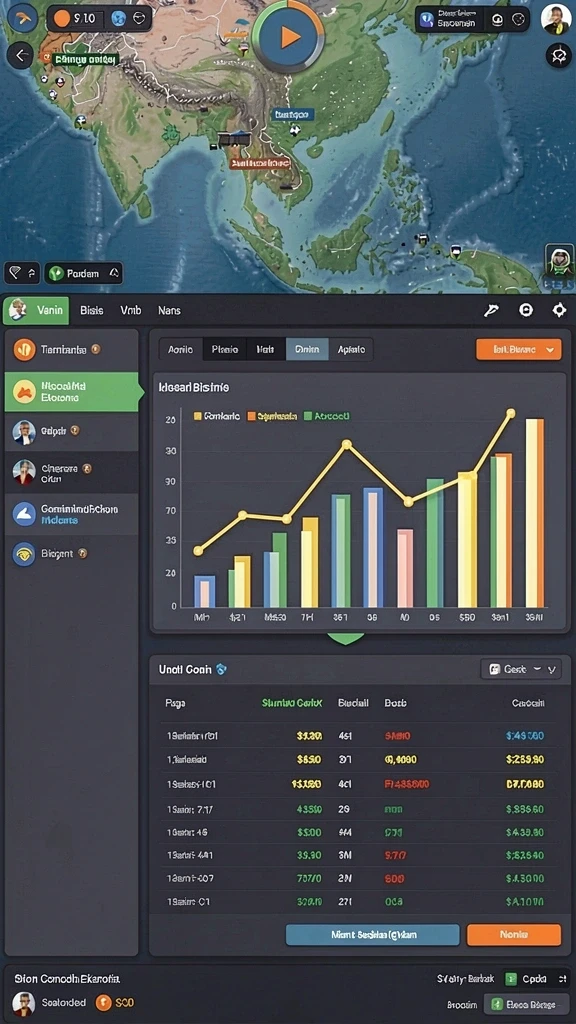Click the blue button below the table

tap(372, 935)
